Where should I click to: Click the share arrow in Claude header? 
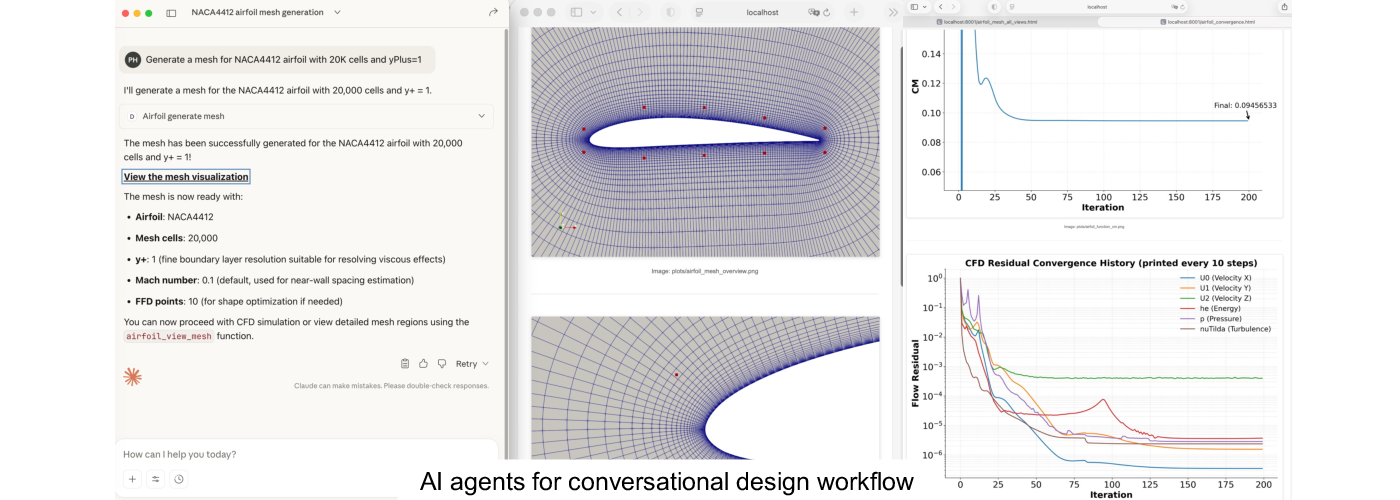pyautogui.click(x=493, y=13)
